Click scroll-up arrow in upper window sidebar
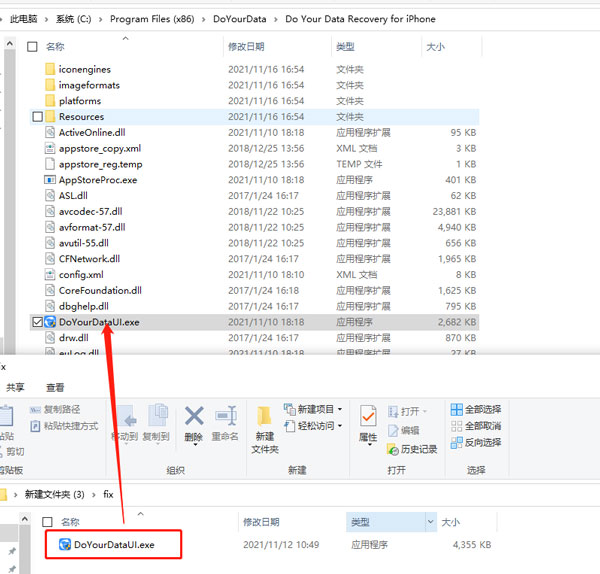This screenshot has height=574, width=600. coord(10,44)
